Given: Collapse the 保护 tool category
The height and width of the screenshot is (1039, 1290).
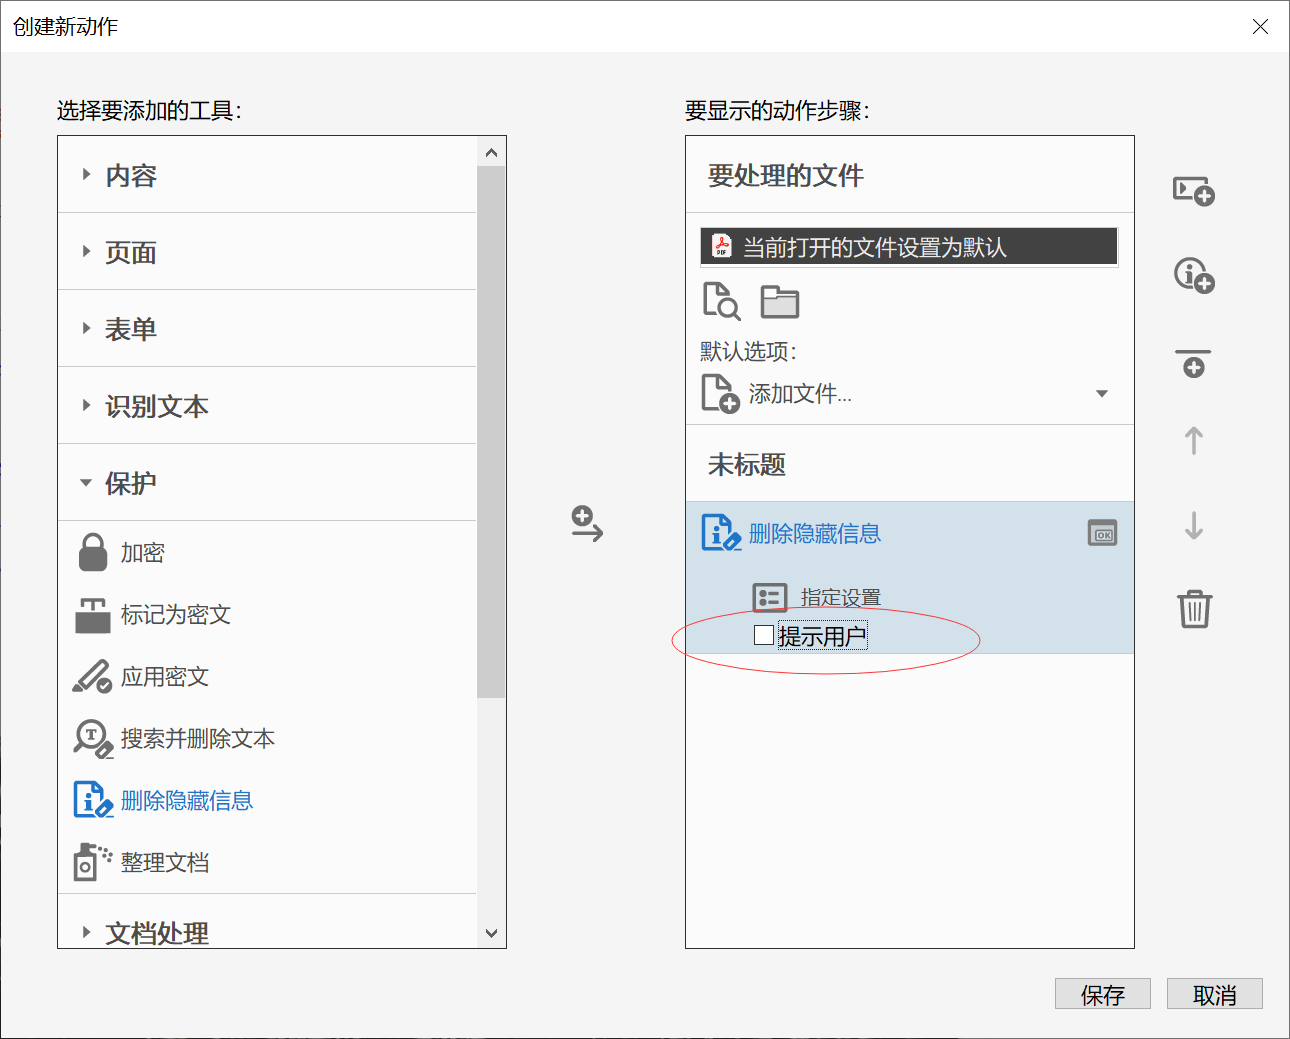Looking at the screenshot, I should point(86,482).
